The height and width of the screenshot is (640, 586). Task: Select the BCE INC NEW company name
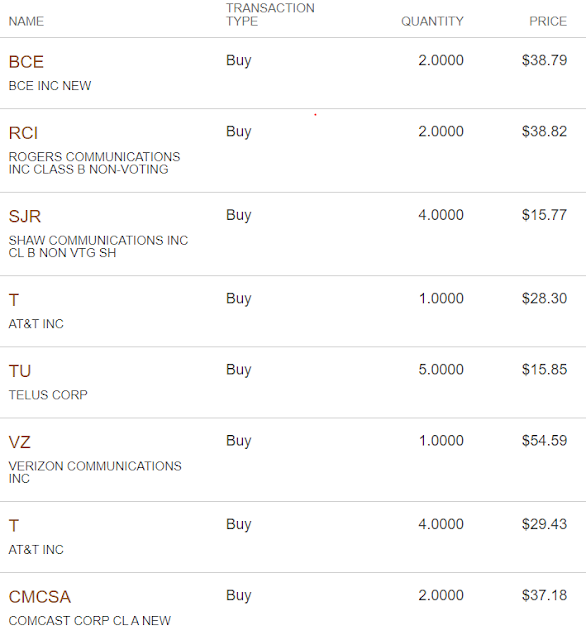click(50, 86)
